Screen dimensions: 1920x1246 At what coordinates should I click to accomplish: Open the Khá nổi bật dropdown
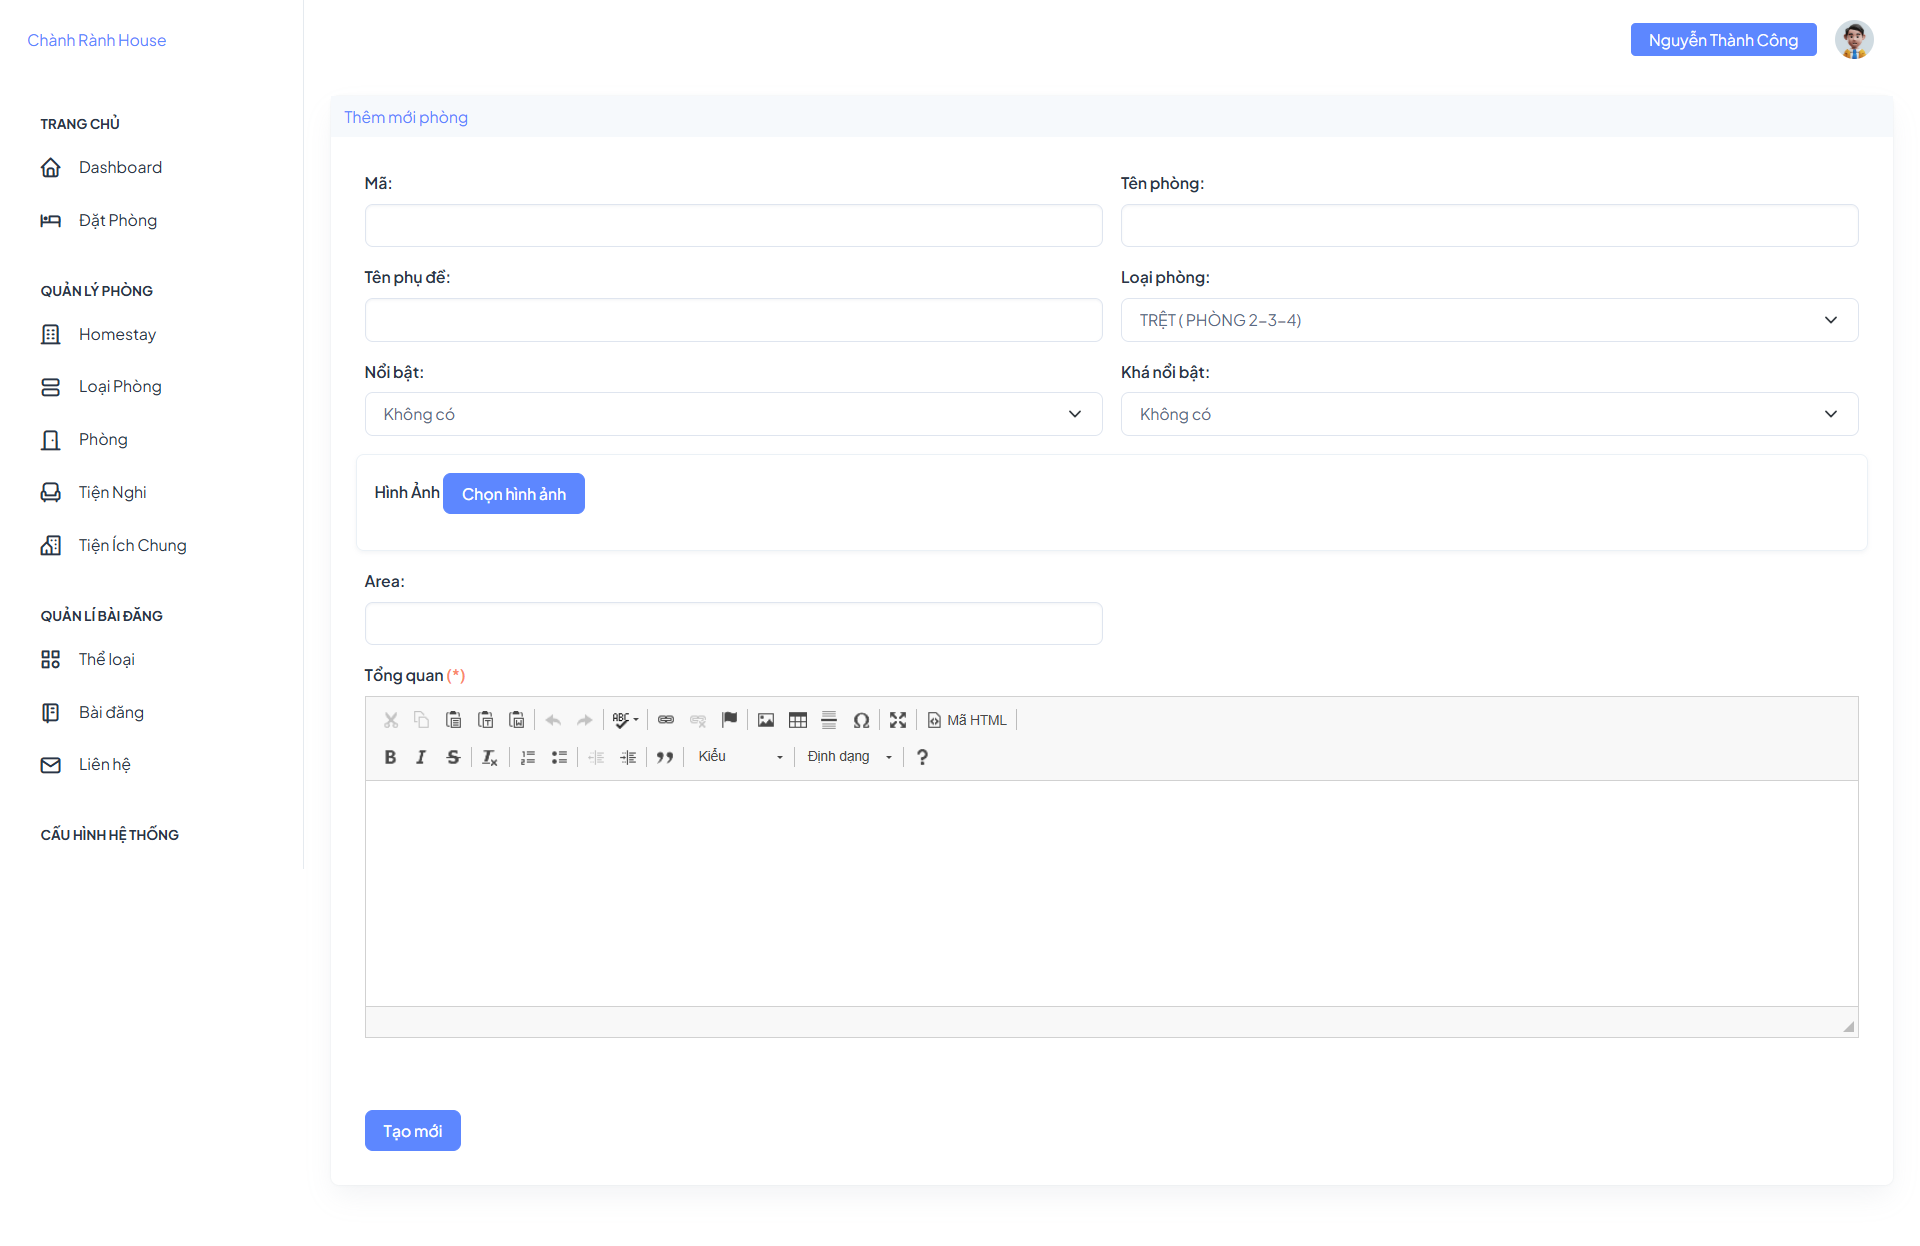(x=1489, y=414)
